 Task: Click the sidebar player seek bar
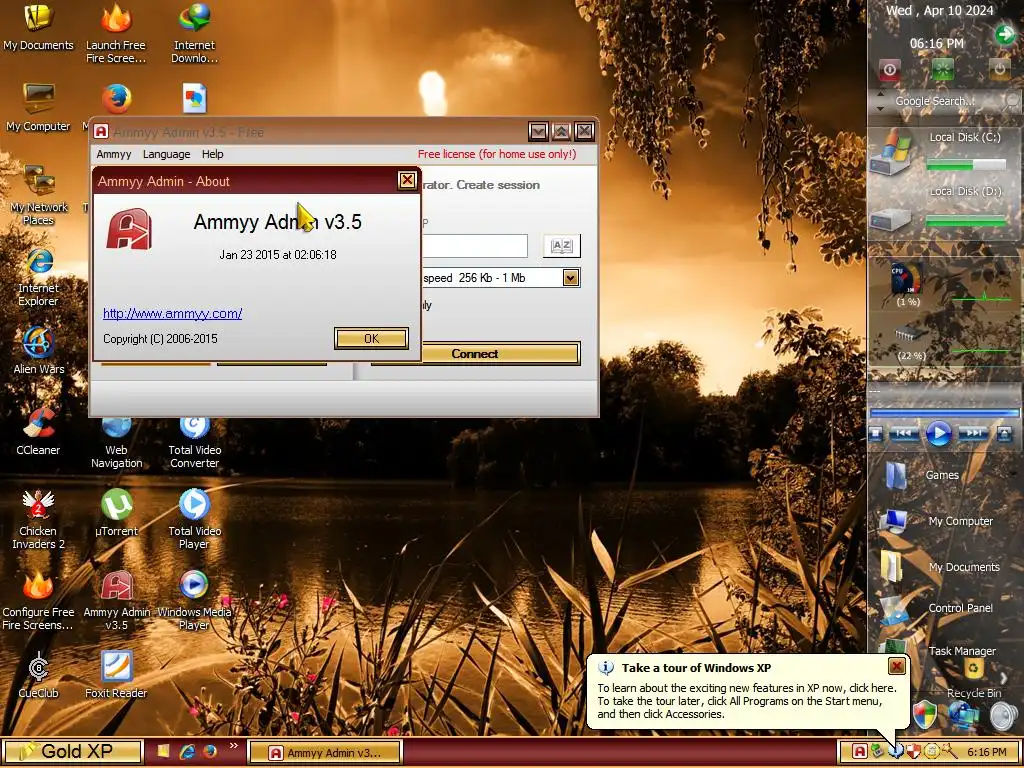[944, 413]
